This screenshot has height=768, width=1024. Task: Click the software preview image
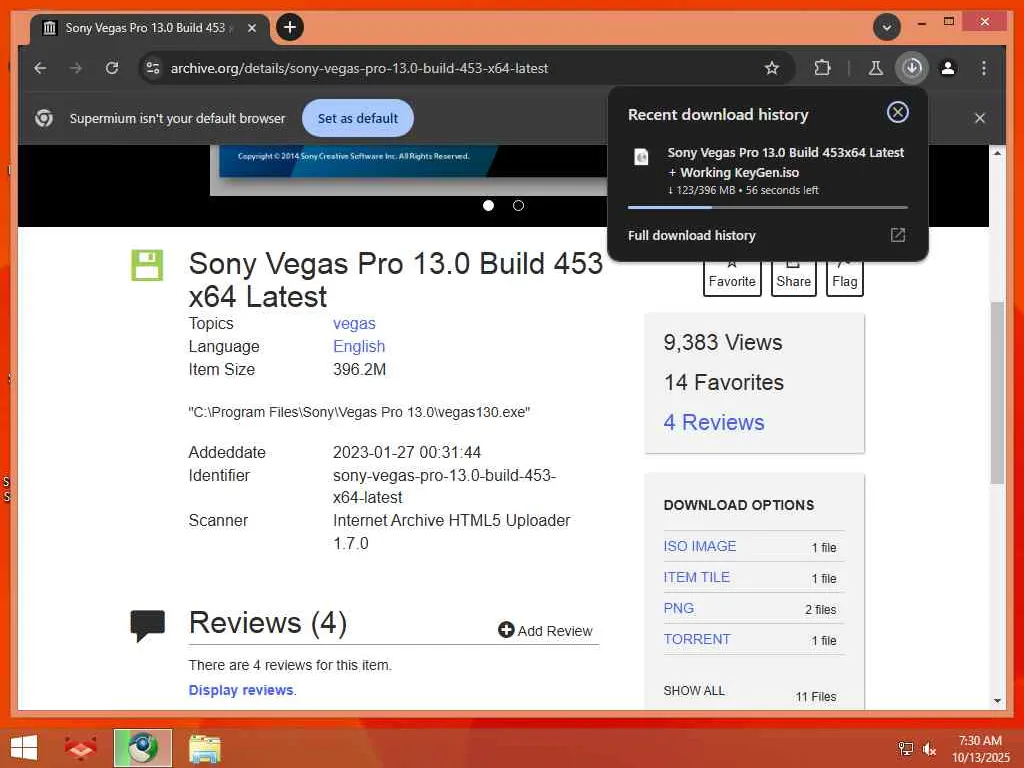[409, 170]
